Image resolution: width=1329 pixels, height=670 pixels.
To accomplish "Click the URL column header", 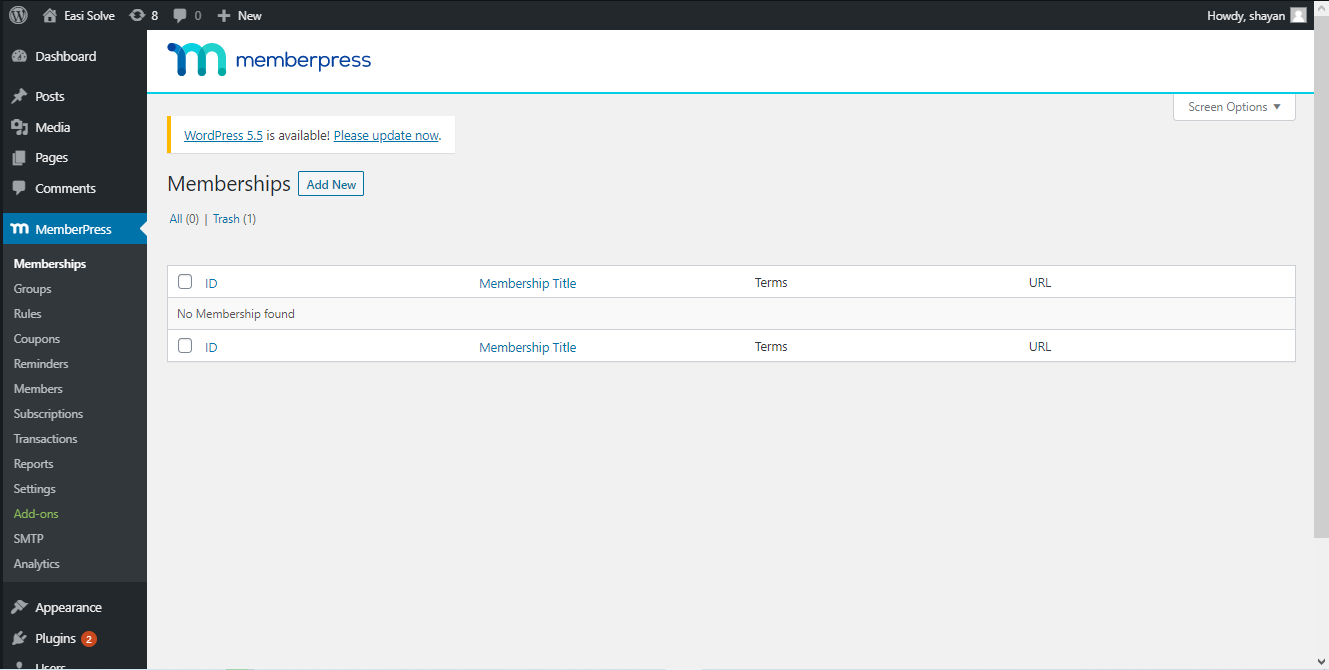I will (1040, 282).
